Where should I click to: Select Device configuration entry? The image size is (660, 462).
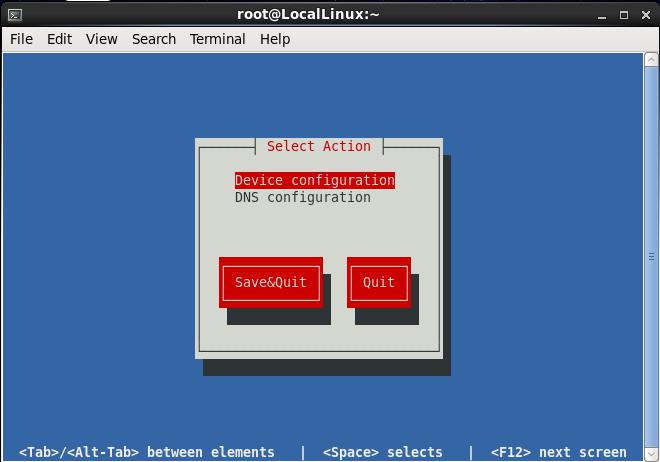(315, 180)
